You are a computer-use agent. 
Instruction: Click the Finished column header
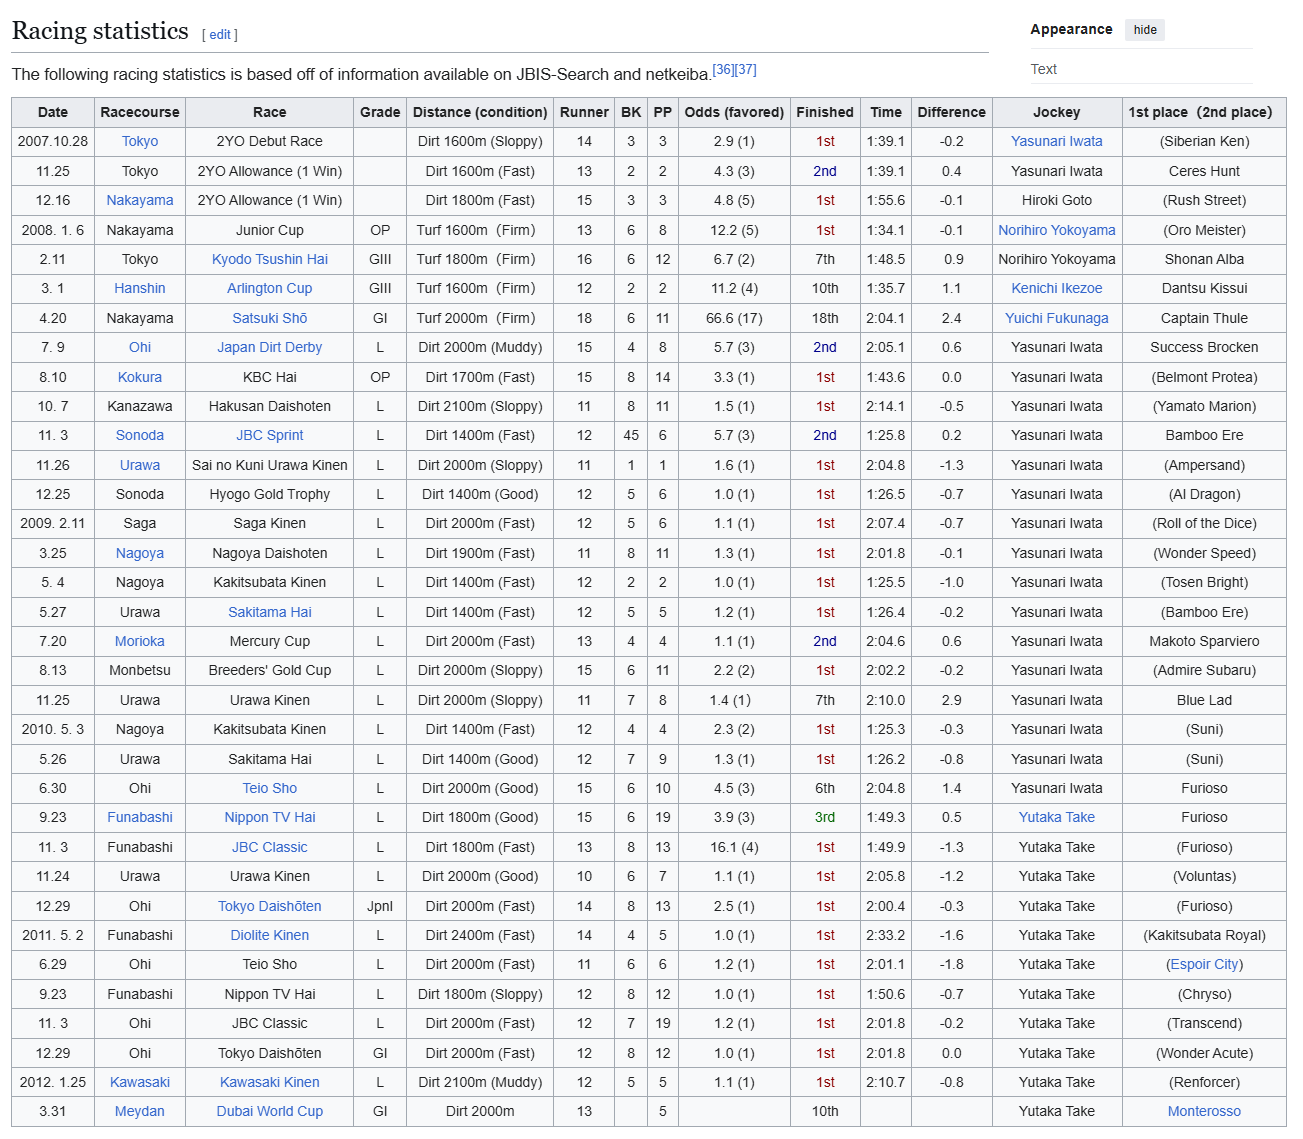(825, 113)
